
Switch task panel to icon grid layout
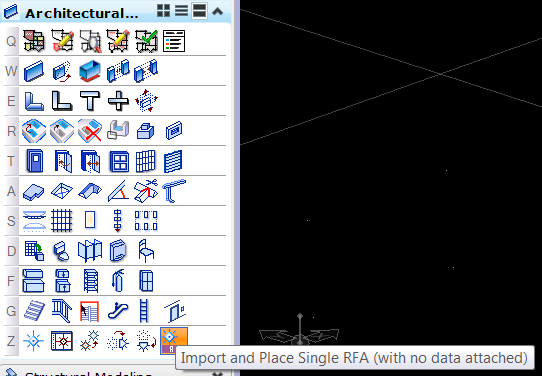(163, 11)
